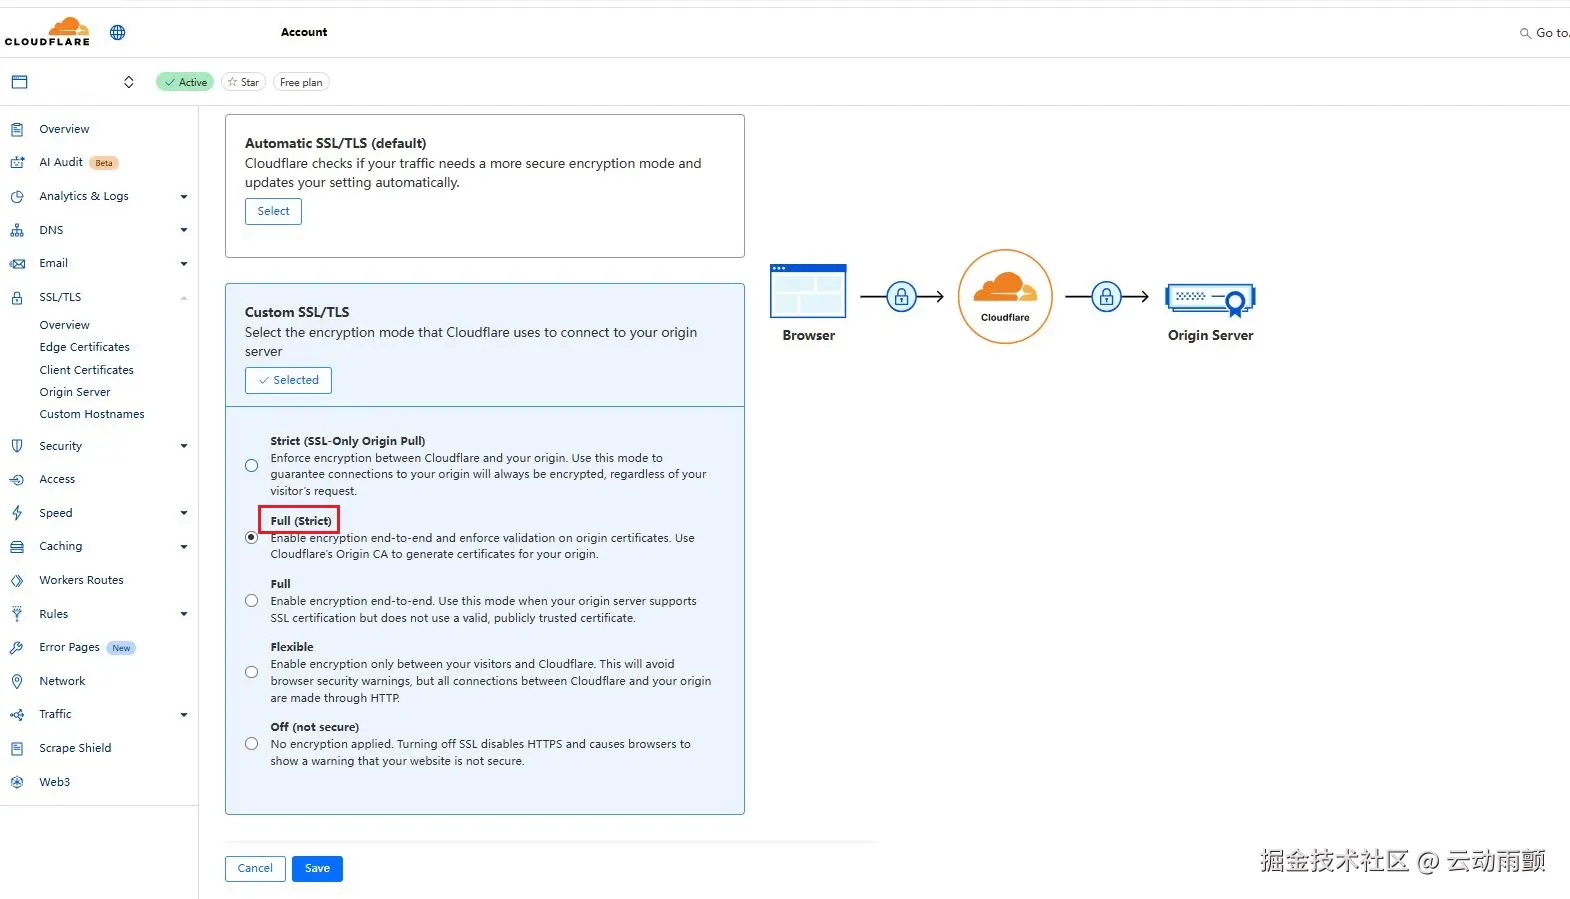Image resolution: width=1570 pixels, height=899 pixels.
Task: Click the Free plan badge
Action: 301,82
